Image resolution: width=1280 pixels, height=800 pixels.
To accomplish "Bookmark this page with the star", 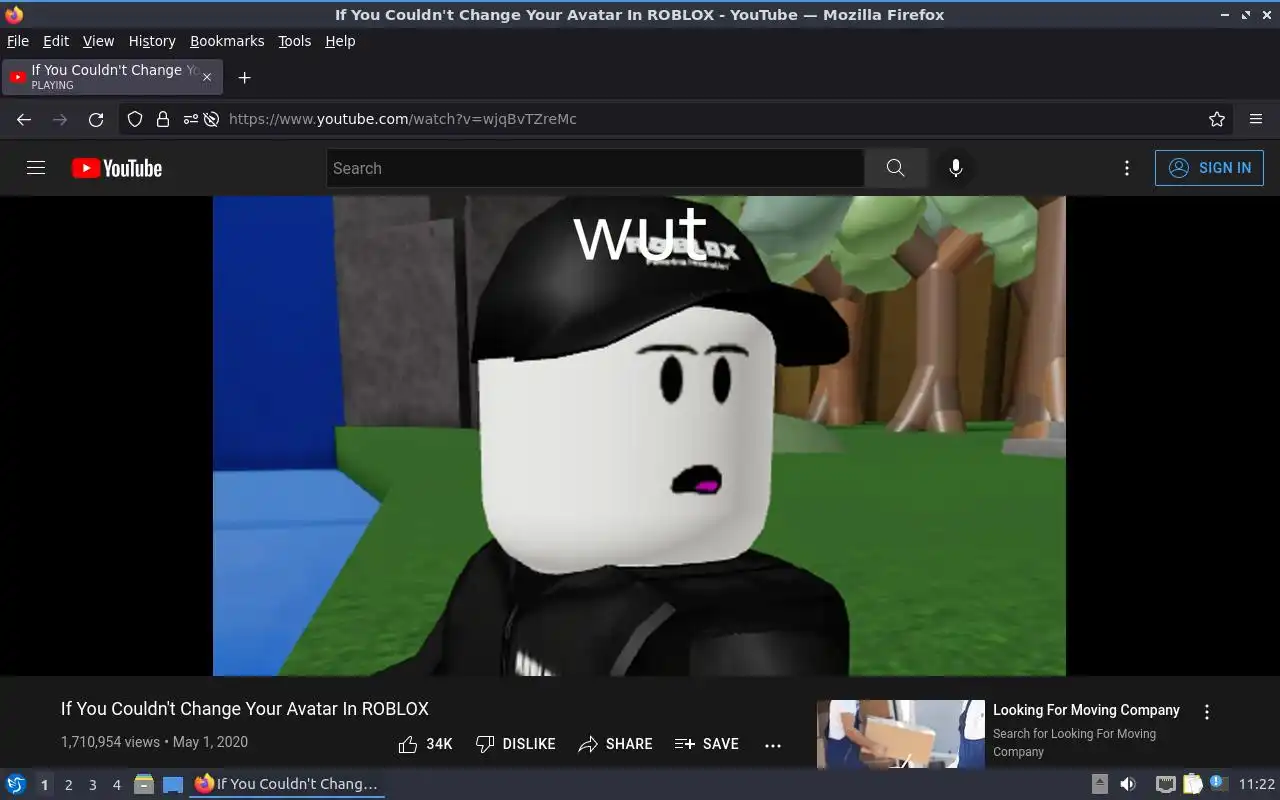I will [1217, 119].
